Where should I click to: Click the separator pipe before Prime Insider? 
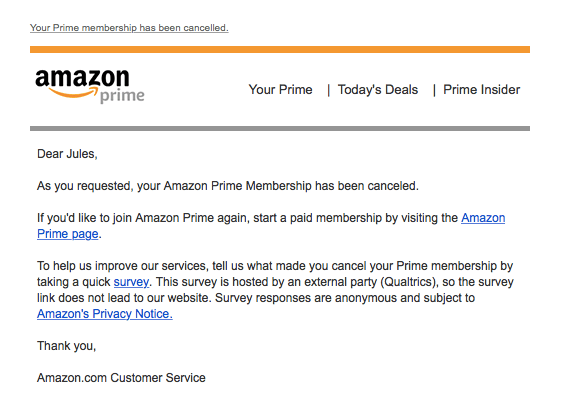pyautogui.click(x=434, y=90)
